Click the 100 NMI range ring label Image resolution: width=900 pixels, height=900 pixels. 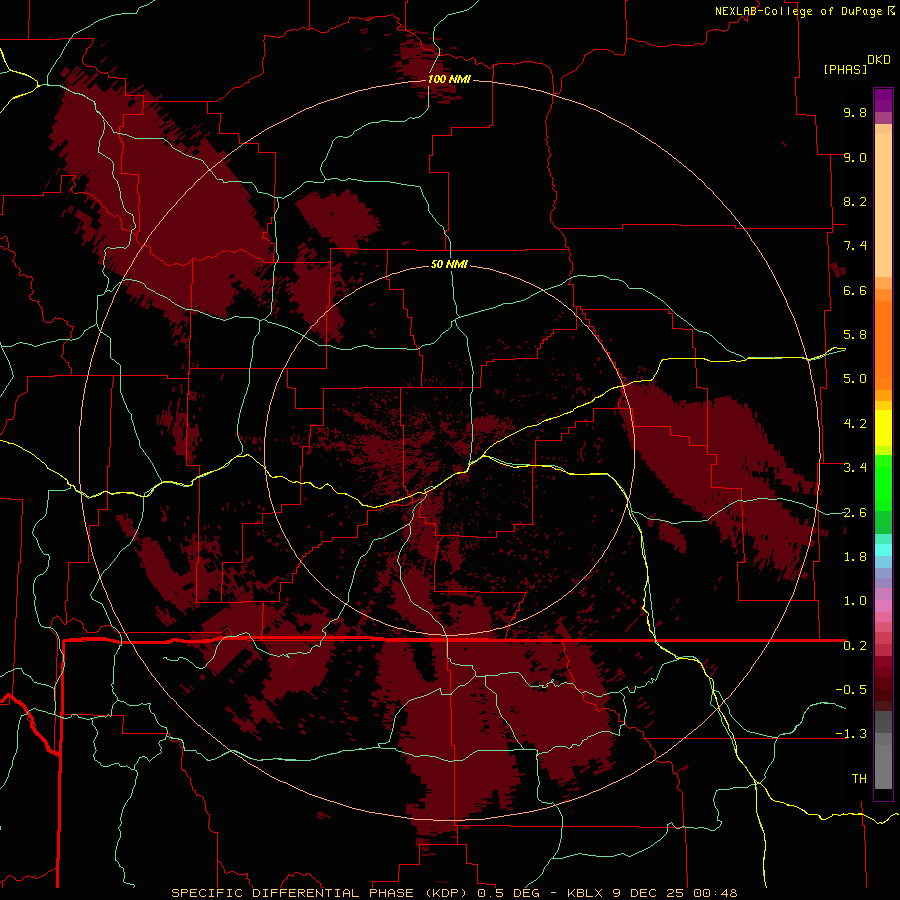[449, 79]
